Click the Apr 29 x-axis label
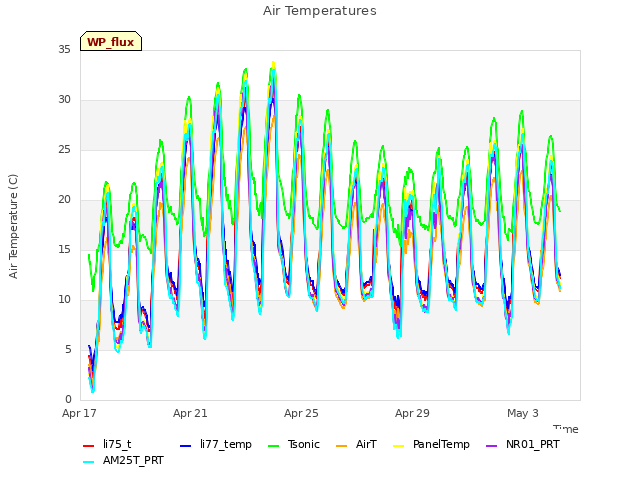The image size is (640, 480). click(412, 413)
